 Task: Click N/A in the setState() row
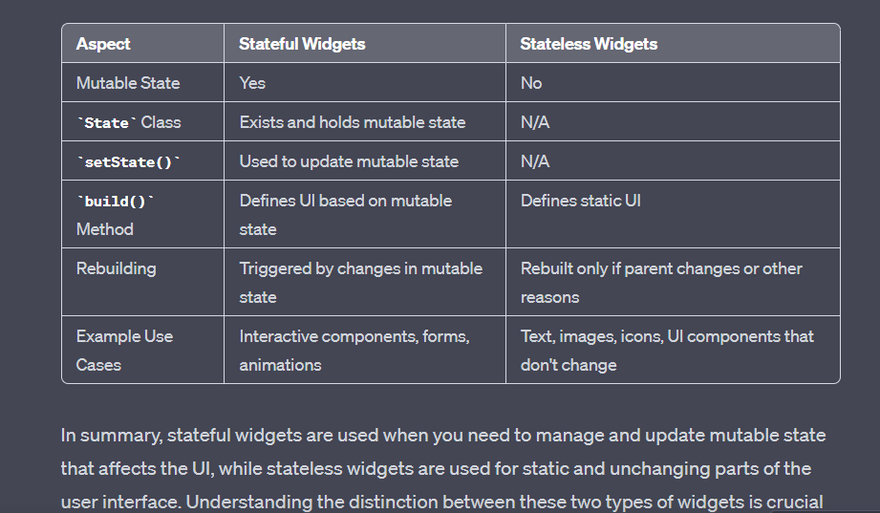535,161
